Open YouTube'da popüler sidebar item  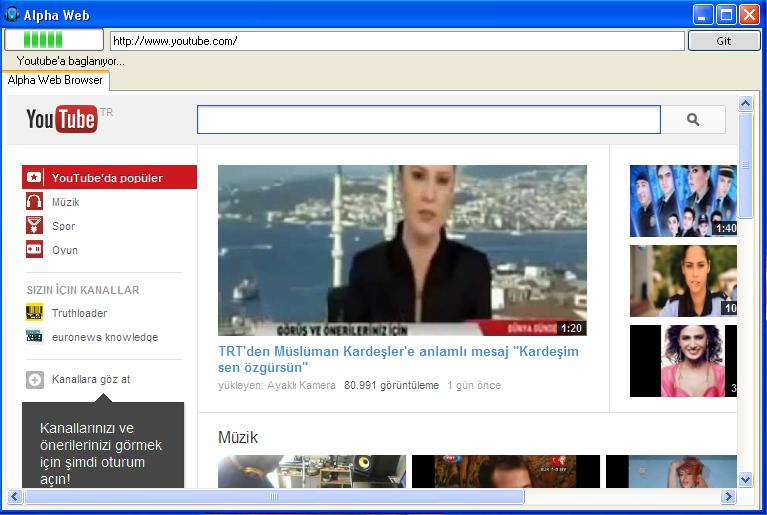[x=109, y=177]
